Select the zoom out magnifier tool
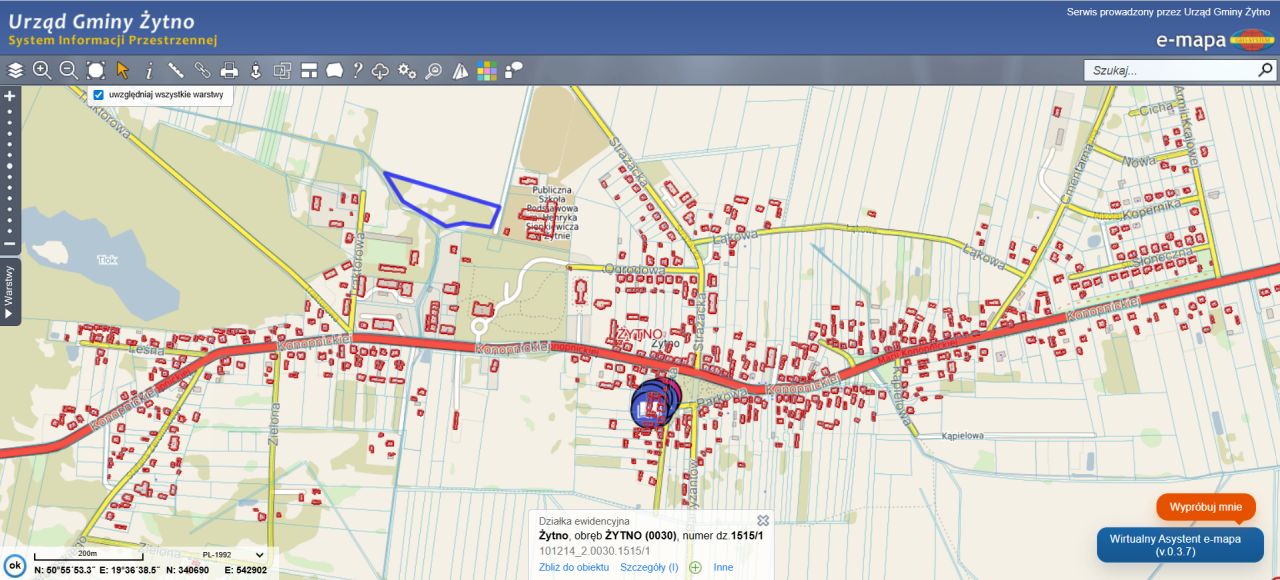Image resolution: width=1280 pixels, height=580 pixels. tap(68, 70)
